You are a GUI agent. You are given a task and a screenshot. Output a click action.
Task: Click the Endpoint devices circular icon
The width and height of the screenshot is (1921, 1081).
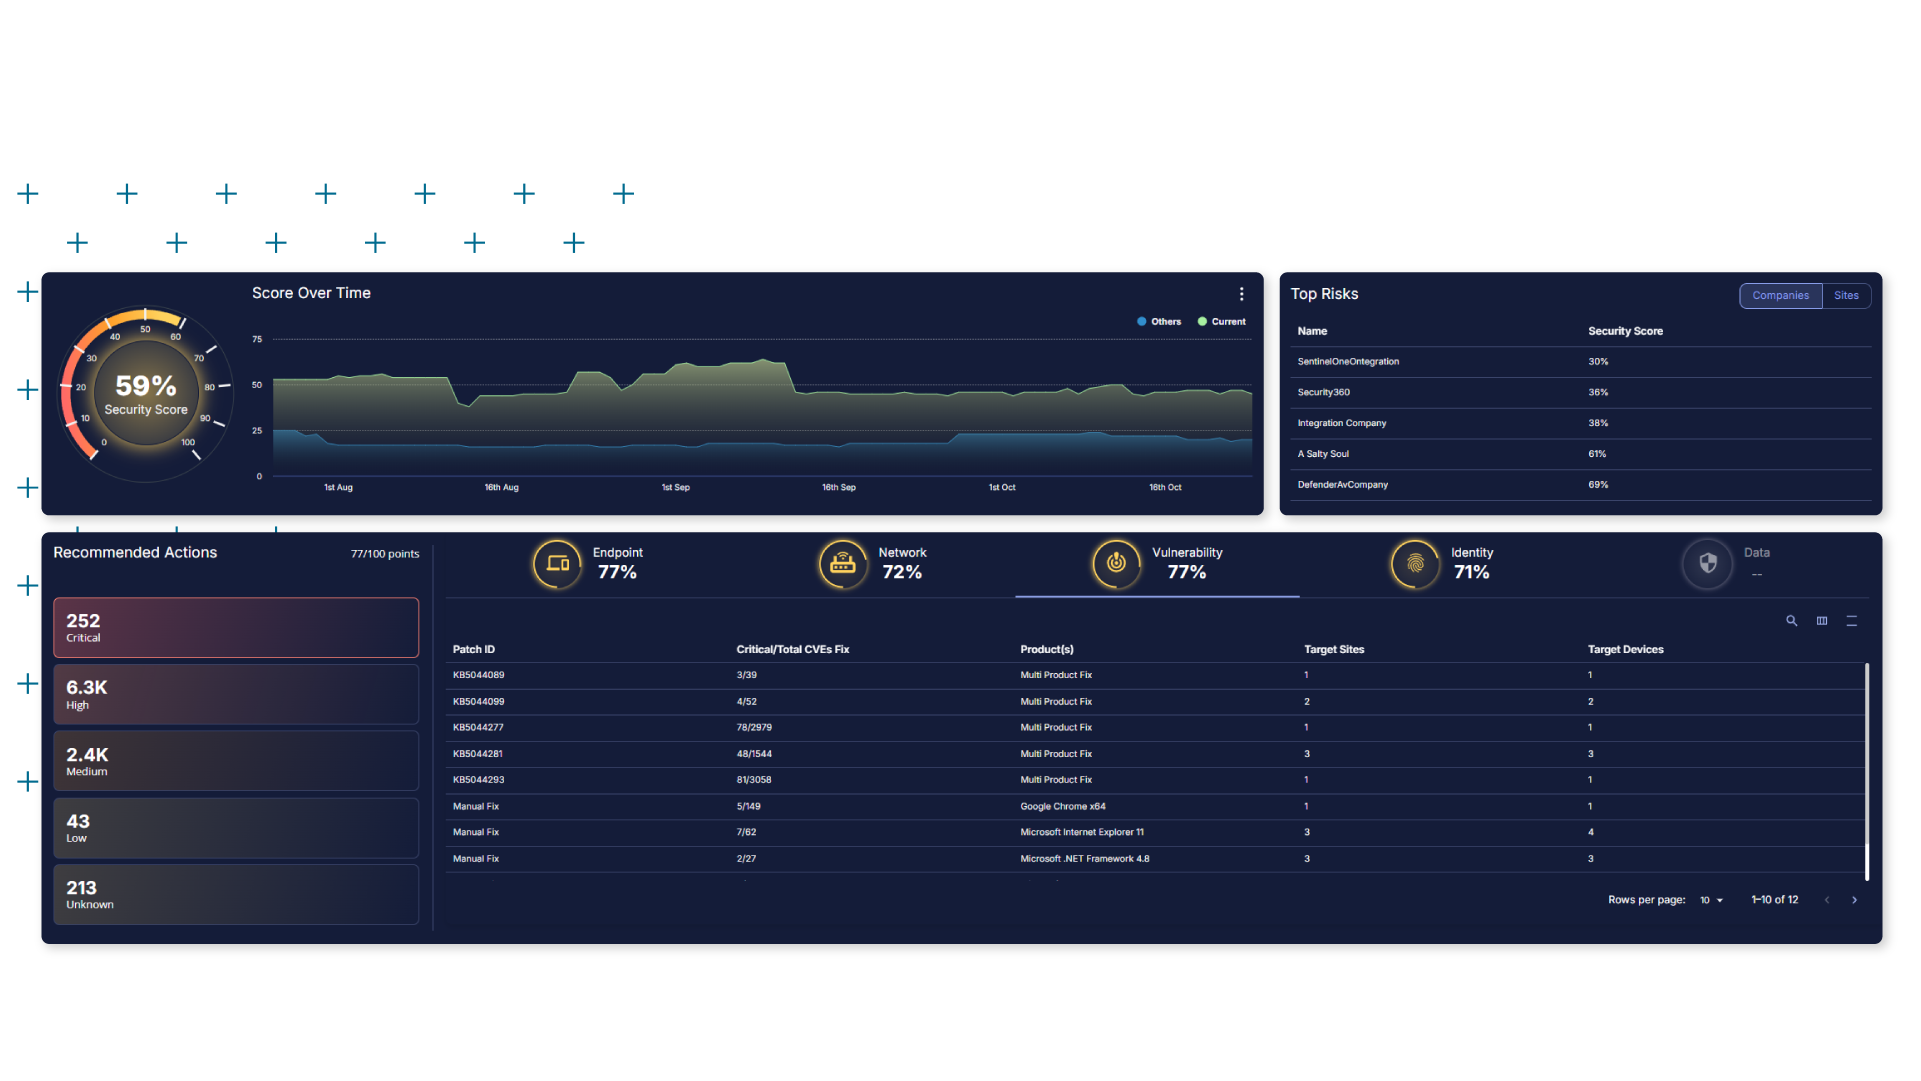tap(557, 564)
